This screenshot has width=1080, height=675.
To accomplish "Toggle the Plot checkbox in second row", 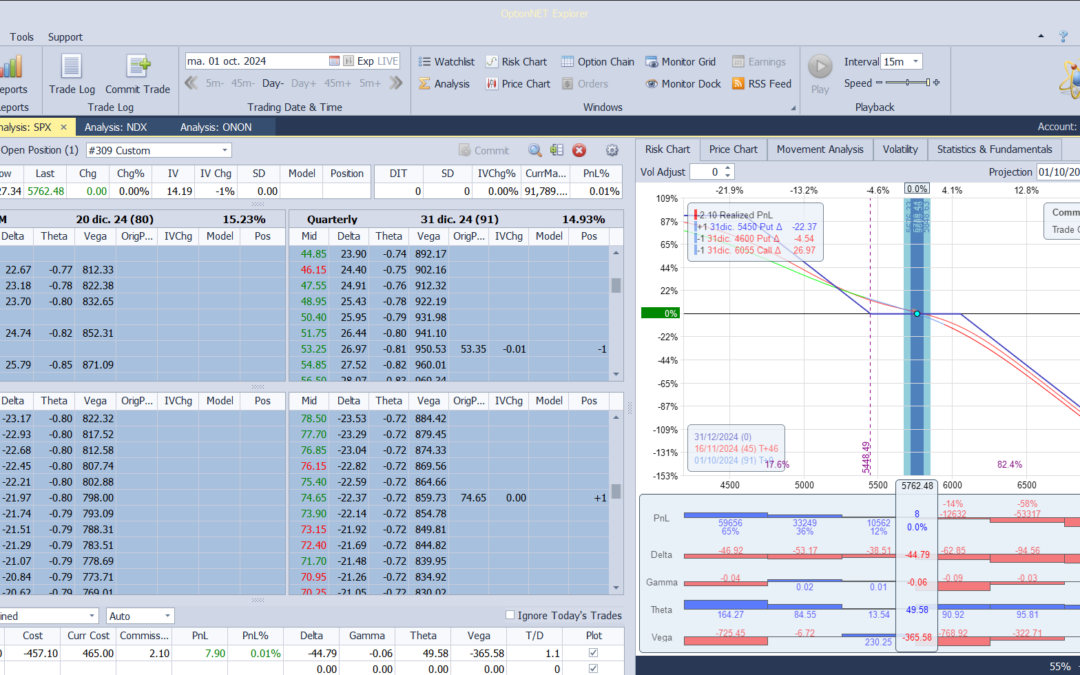I will [593, 669].
